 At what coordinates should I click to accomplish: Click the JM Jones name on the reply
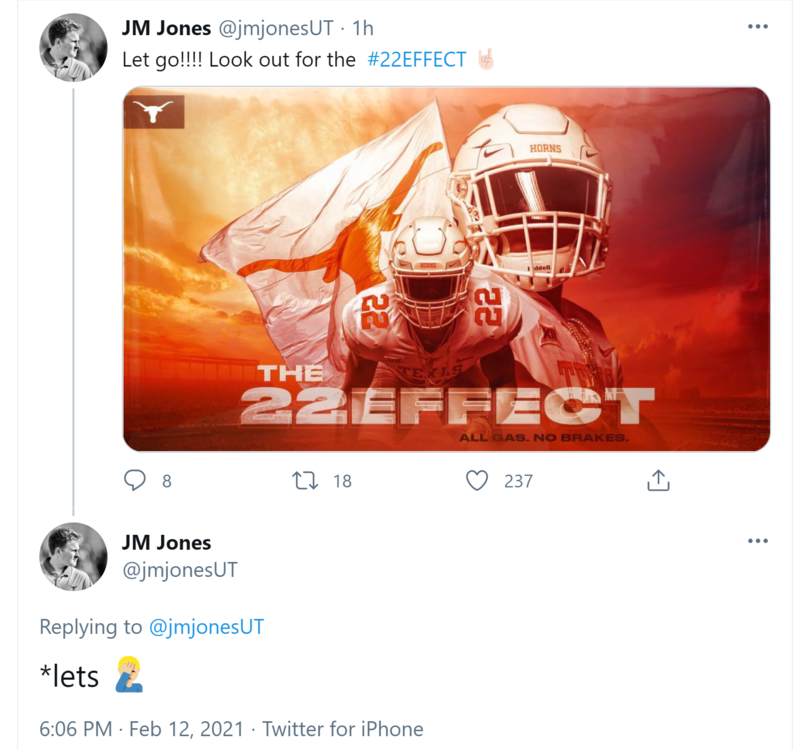pyautogui.click(x=166, y=542)
